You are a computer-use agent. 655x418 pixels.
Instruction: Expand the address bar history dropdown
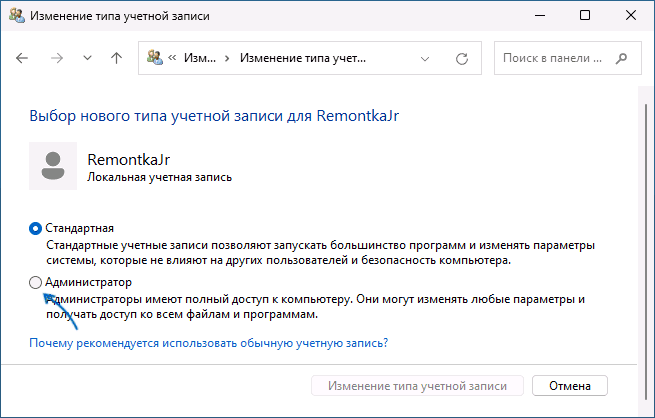coord(425,58)
